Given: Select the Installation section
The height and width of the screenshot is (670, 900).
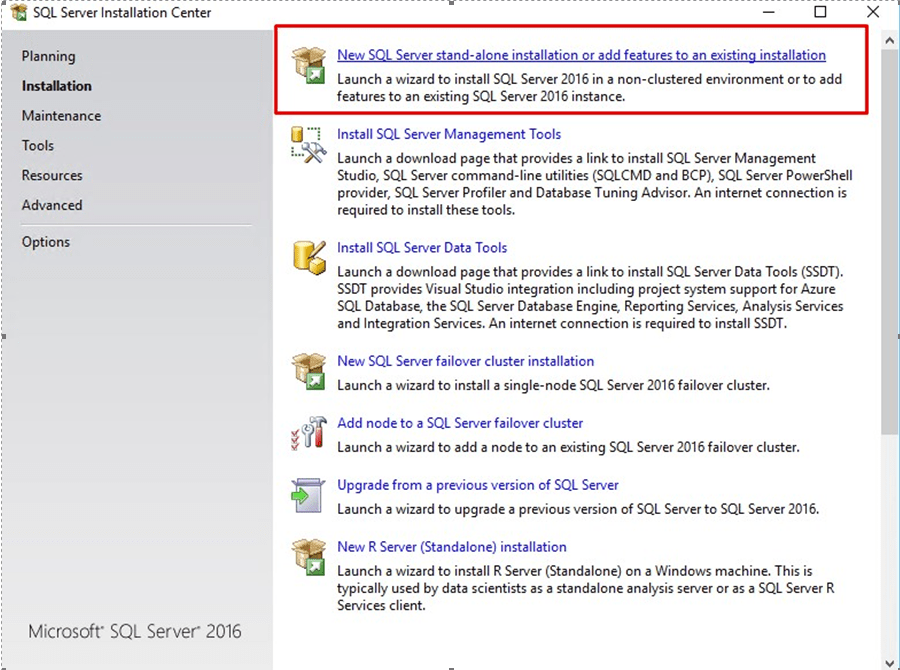Looking at the screenshot, I should (x=57, y=86).
